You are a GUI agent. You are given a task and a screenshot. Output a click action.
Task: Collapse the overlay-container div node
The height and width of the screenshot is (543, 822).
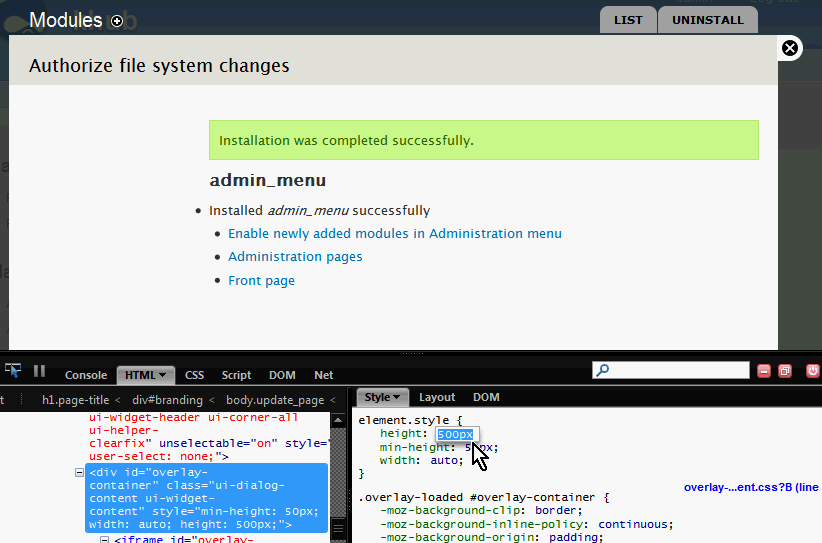[80, 473]
